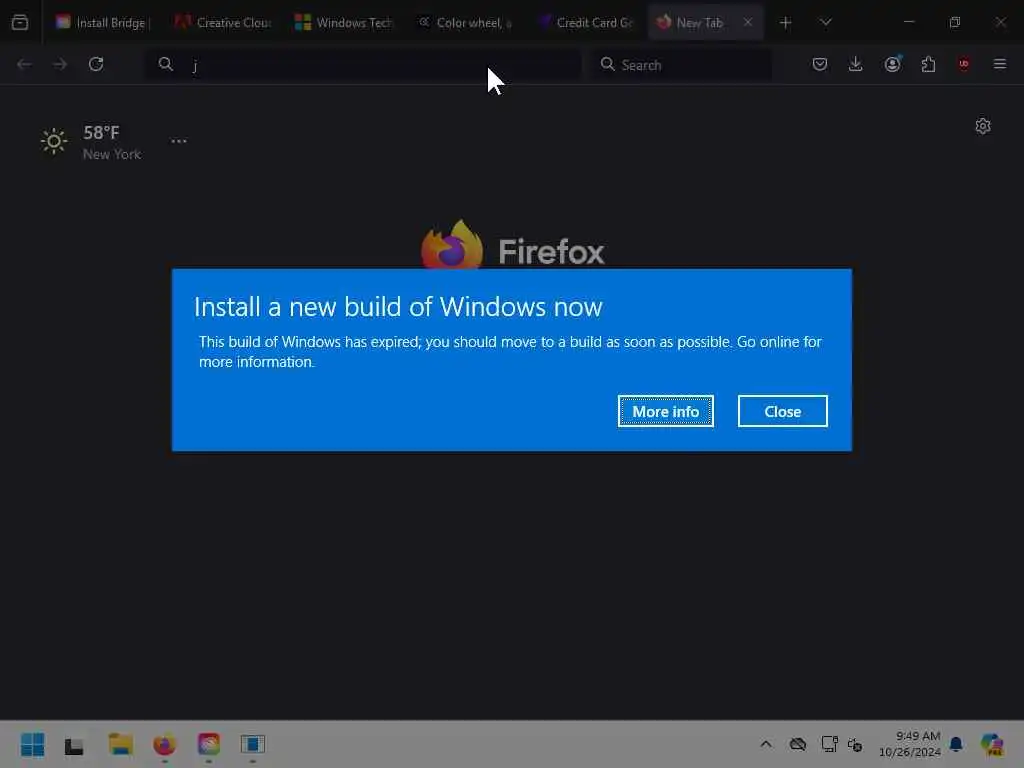Open the Firefox account icon

tap(892, 64)
